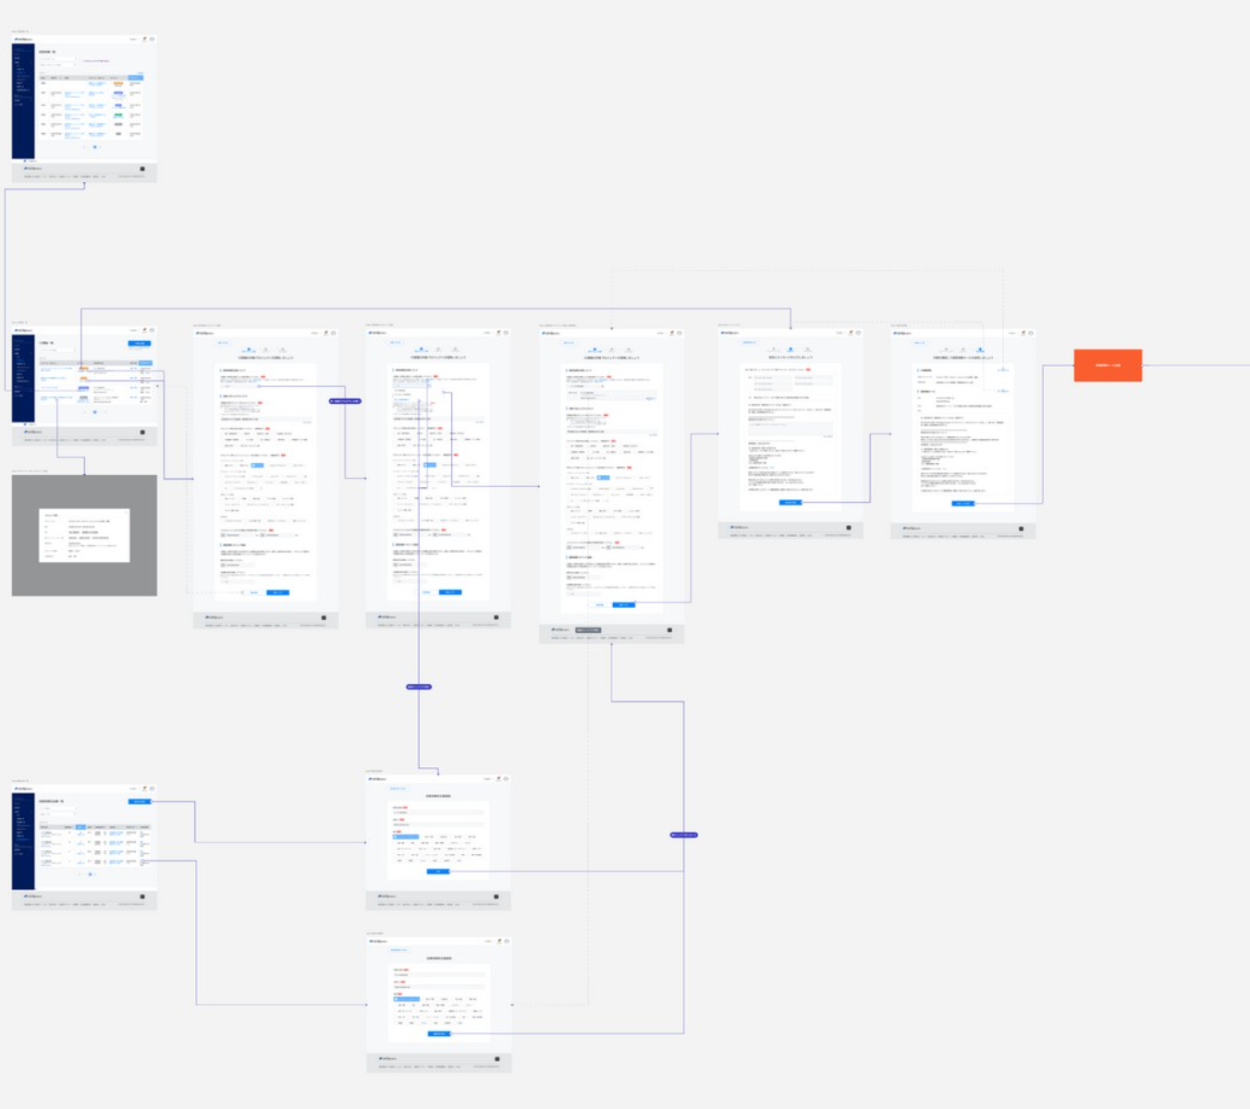1250x1109 pixels.
Task: Click notification flag icon in bottom-left list frame header
Action: (144, 788)
